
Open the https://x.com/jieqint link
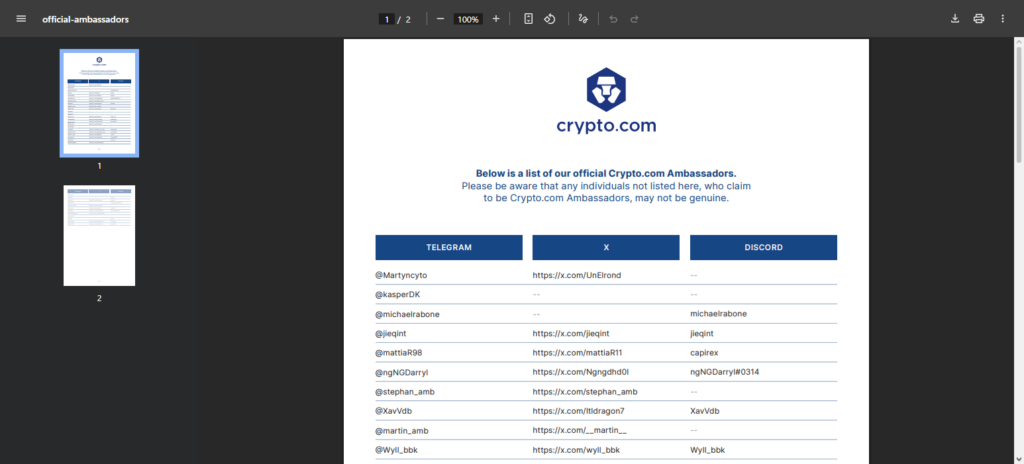[571, 333]
